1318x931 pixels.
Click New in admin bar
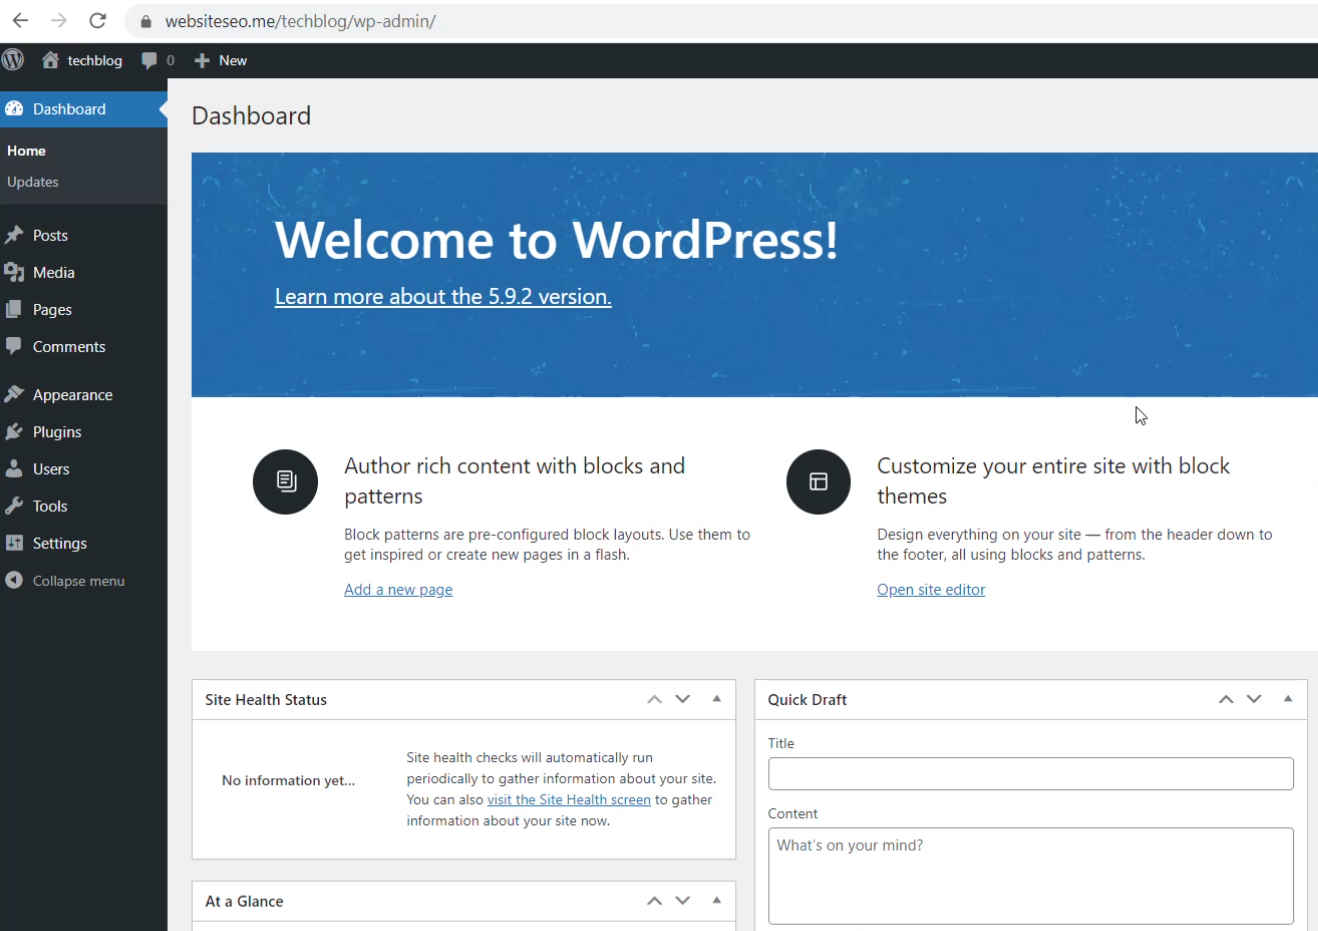[x=233, y=60]
